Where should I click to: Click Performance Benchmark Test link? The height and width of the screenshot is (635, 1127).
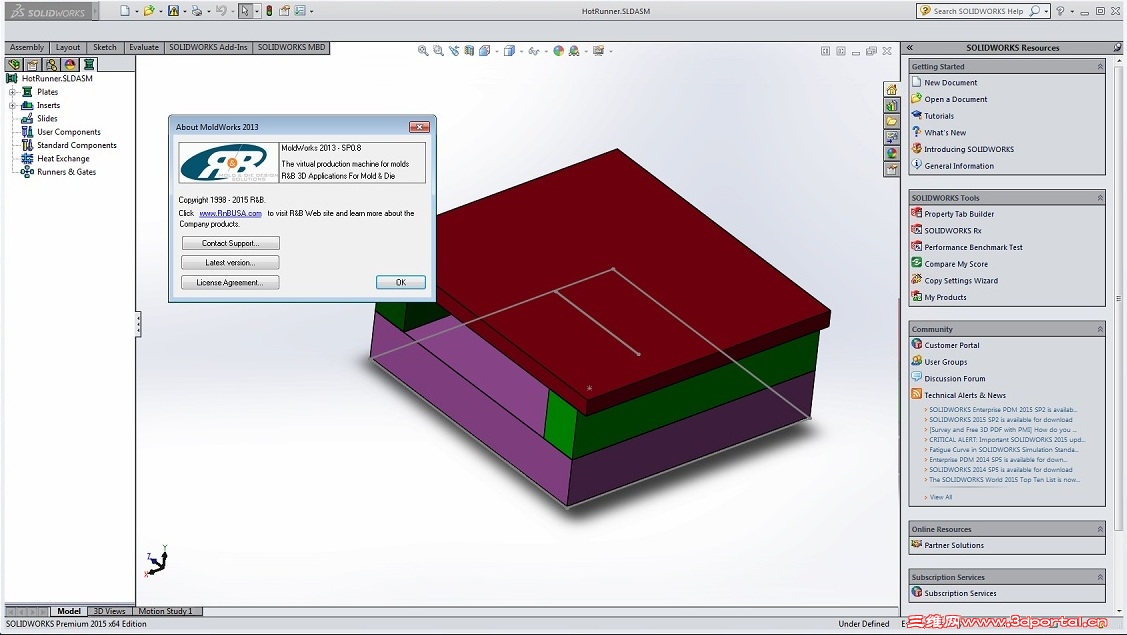point(973,247)
